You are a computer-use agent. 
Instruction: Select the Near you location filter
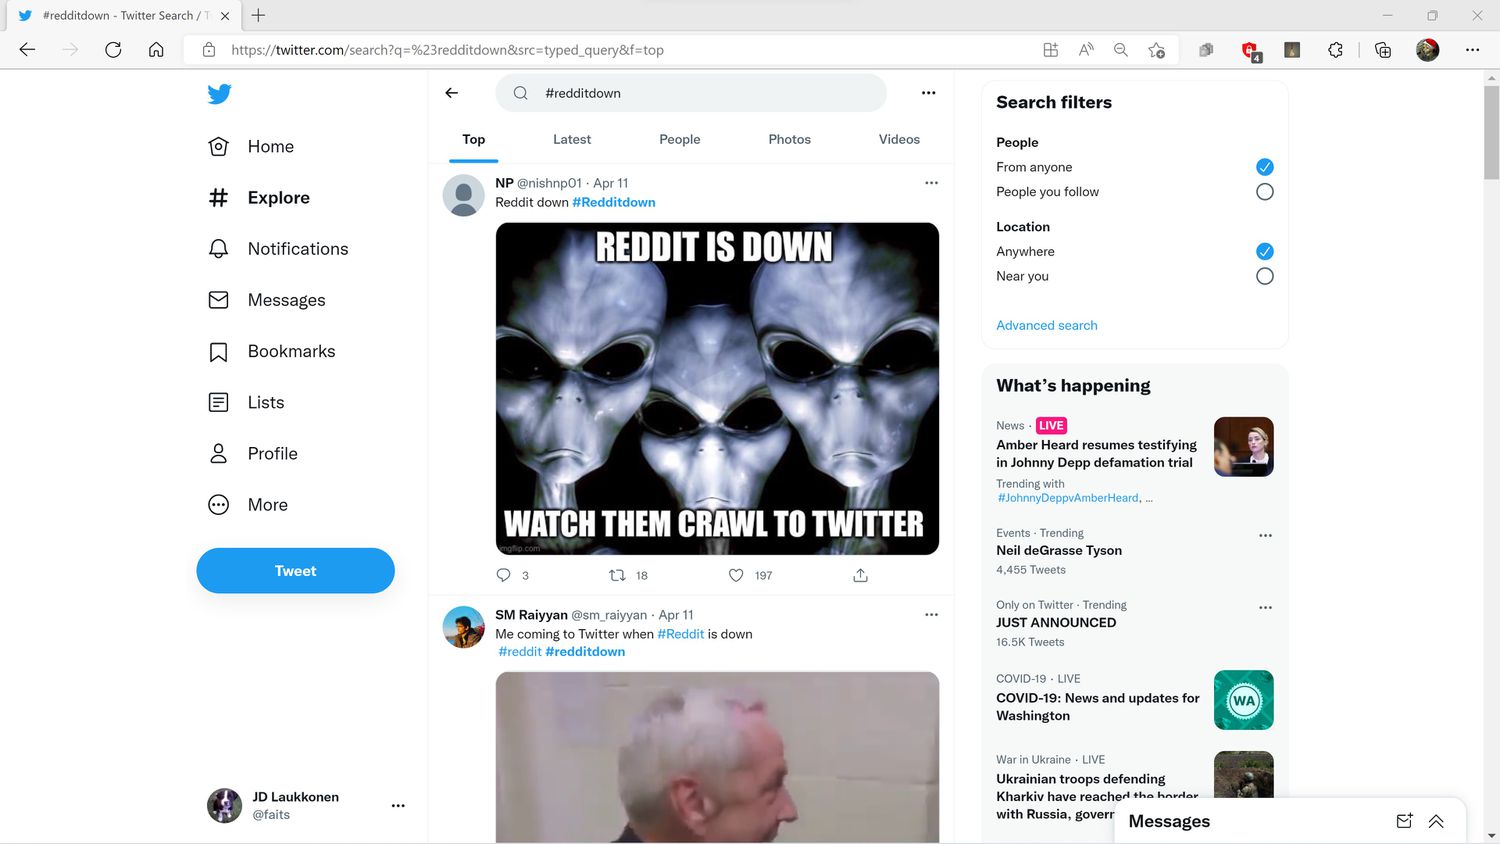(1264, 276)
